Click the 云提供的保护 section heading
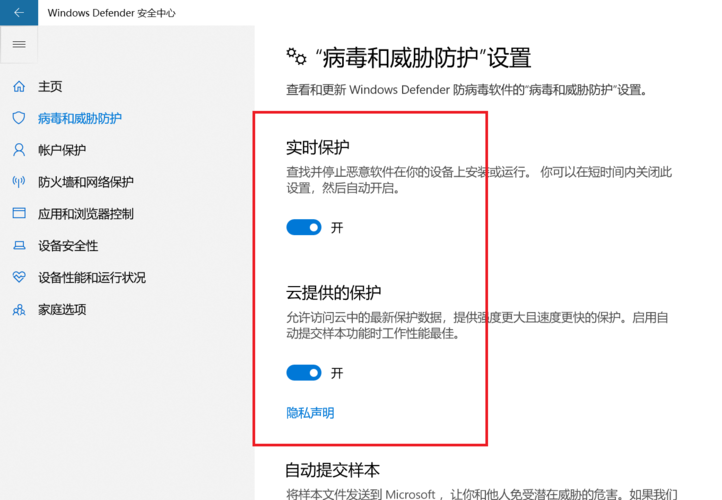The image size is (722, 500). [333, 292]
